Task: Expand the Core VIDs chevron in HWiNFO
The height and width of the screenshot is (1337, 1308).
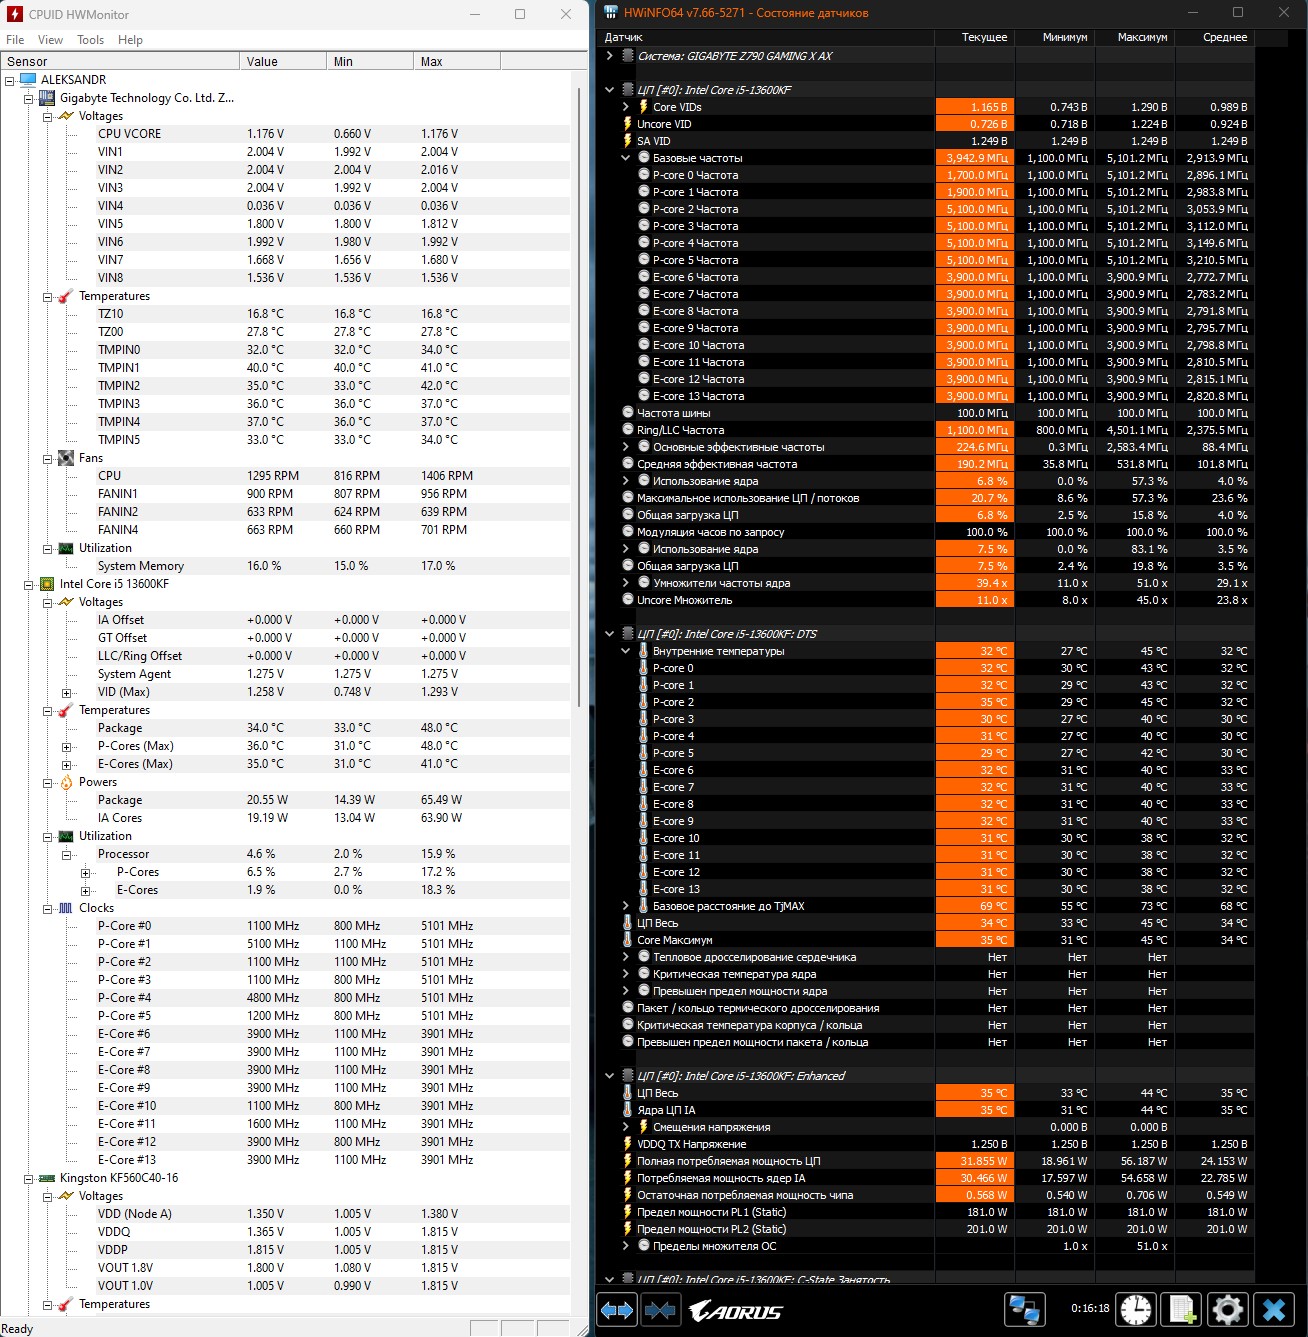Action: click(626, 107)
